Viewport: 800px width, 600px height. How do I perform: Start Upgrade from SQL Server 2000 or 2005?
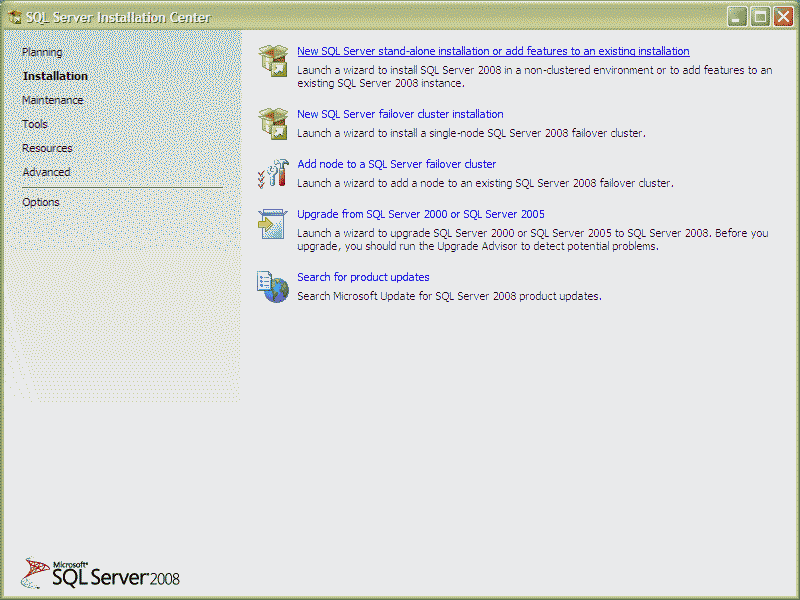coord(420,214)
